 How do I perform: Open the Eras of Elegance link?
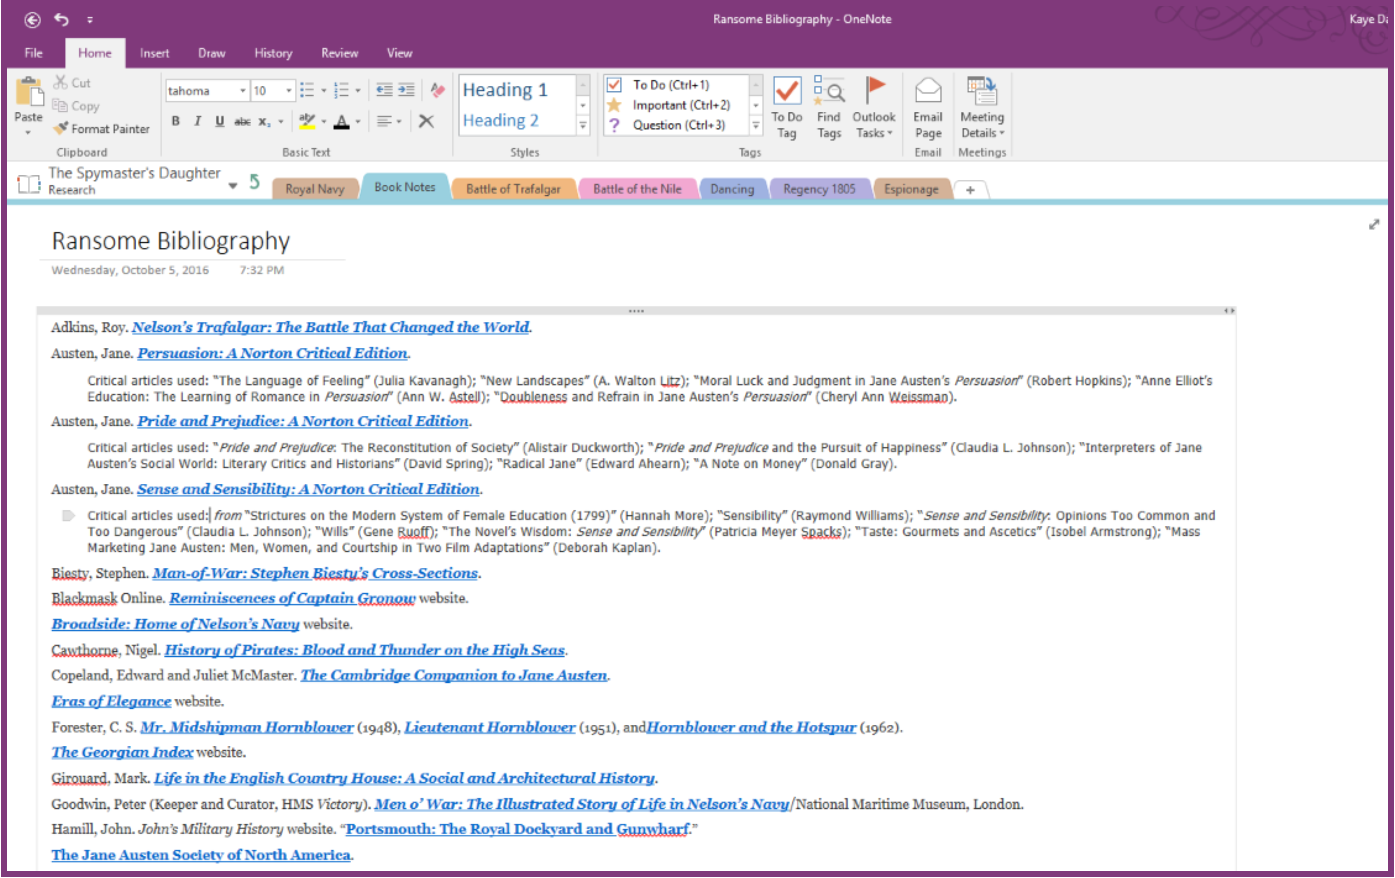point(111,701)
